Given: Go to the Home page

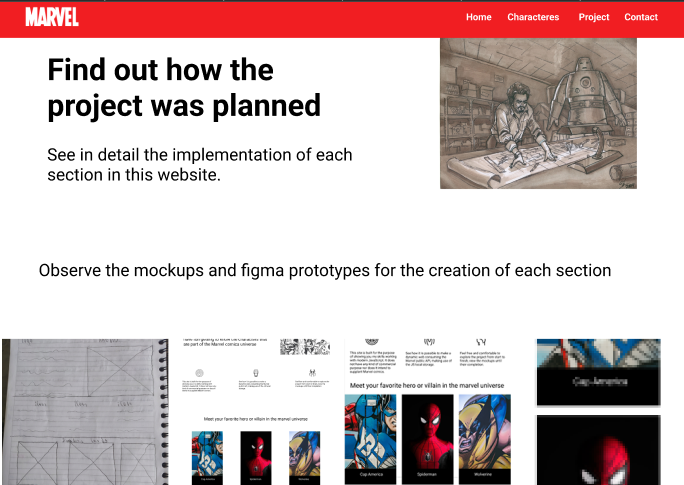Looking at the screenshot, I should [x=479, y=17].
